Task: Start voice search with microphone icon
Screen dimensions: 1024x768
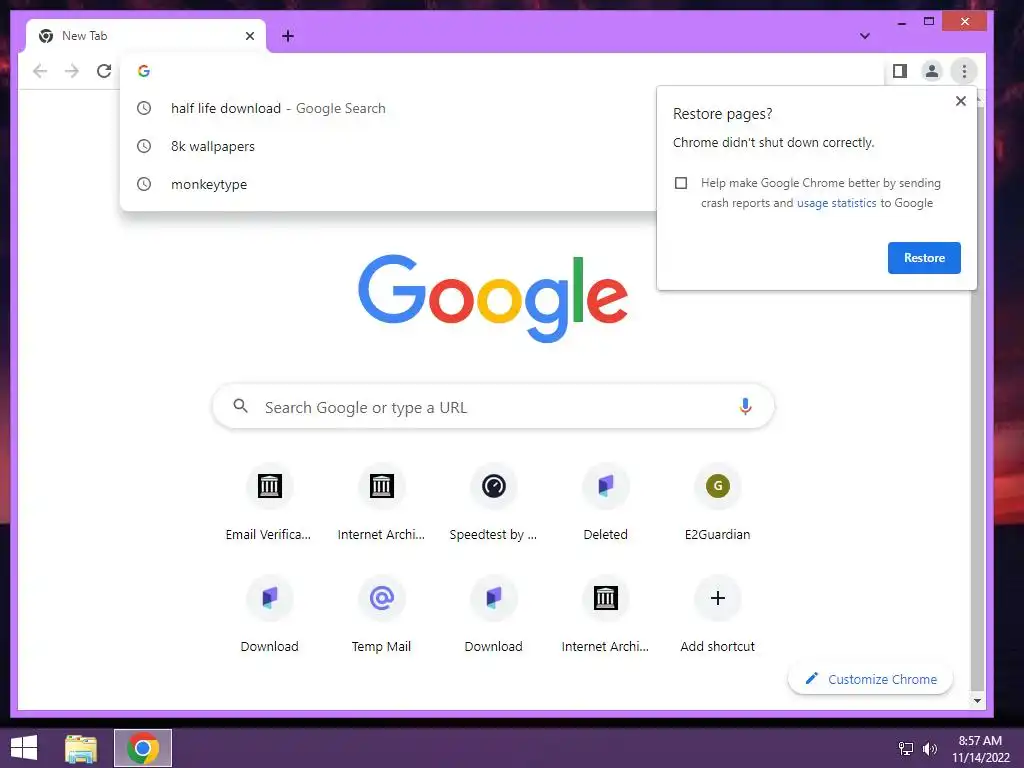Action: coord(744,406)
